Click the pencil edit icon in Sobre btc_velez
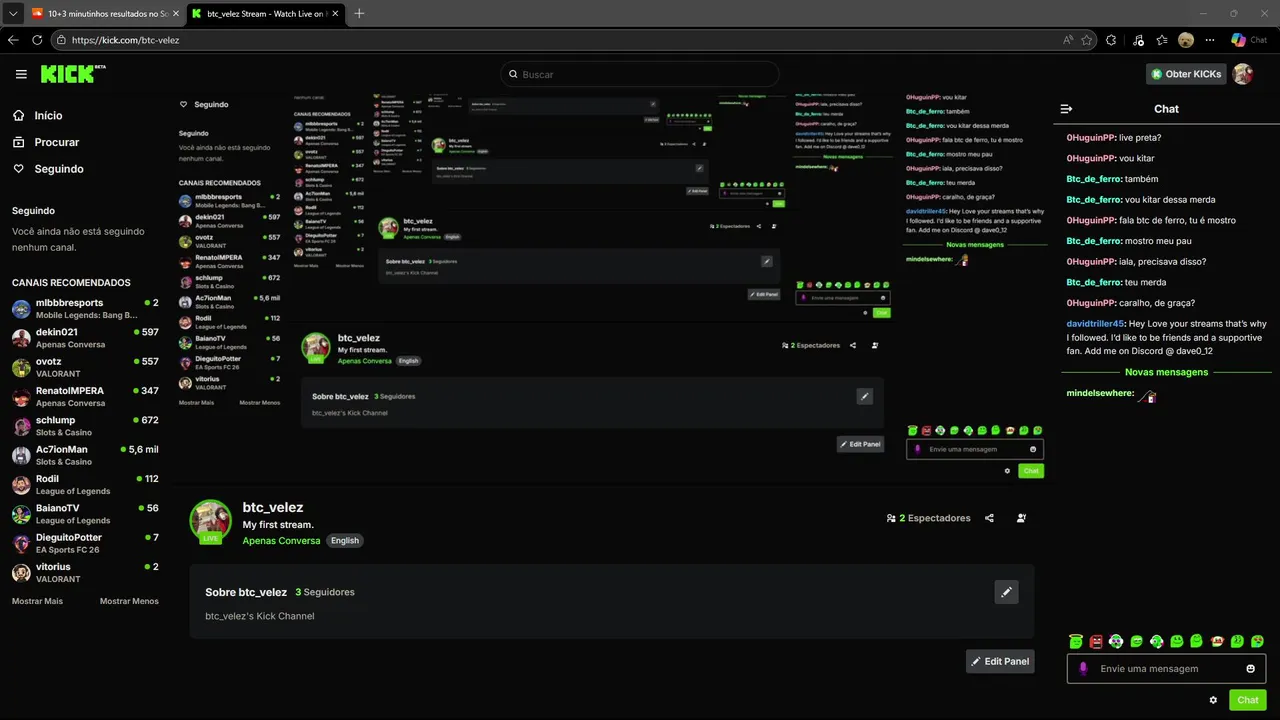This screenshot has height=720, width=1280. pos(1006,592)
